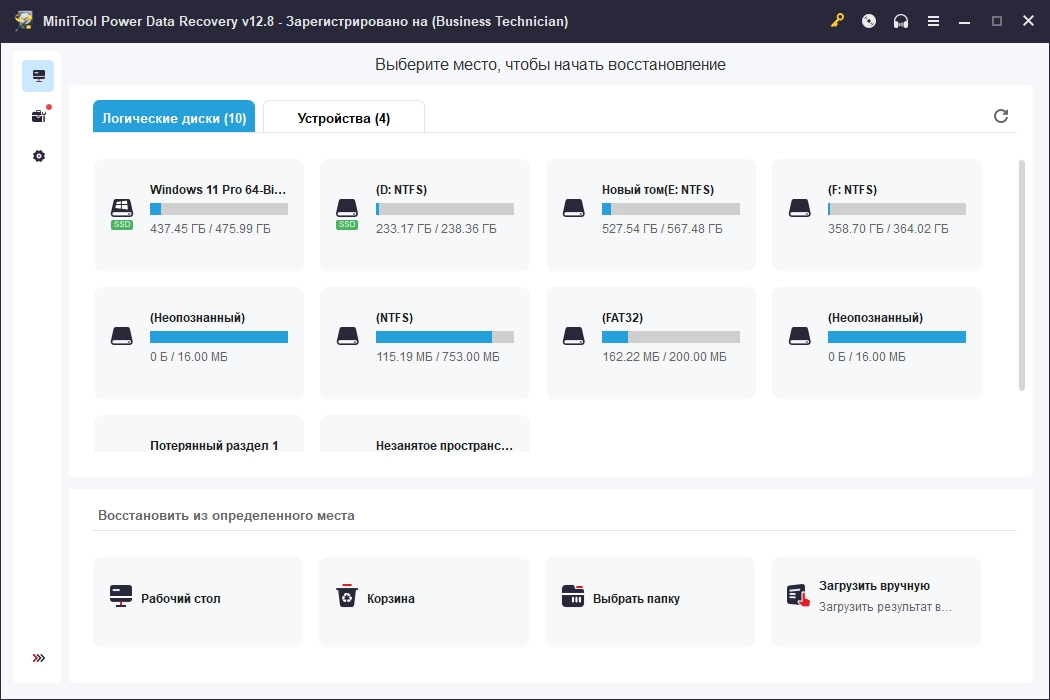Viewport: 1050px width, 700px height.
Task: Click the Windows 11 drive usage bar
Action: [x=219, y=209]
